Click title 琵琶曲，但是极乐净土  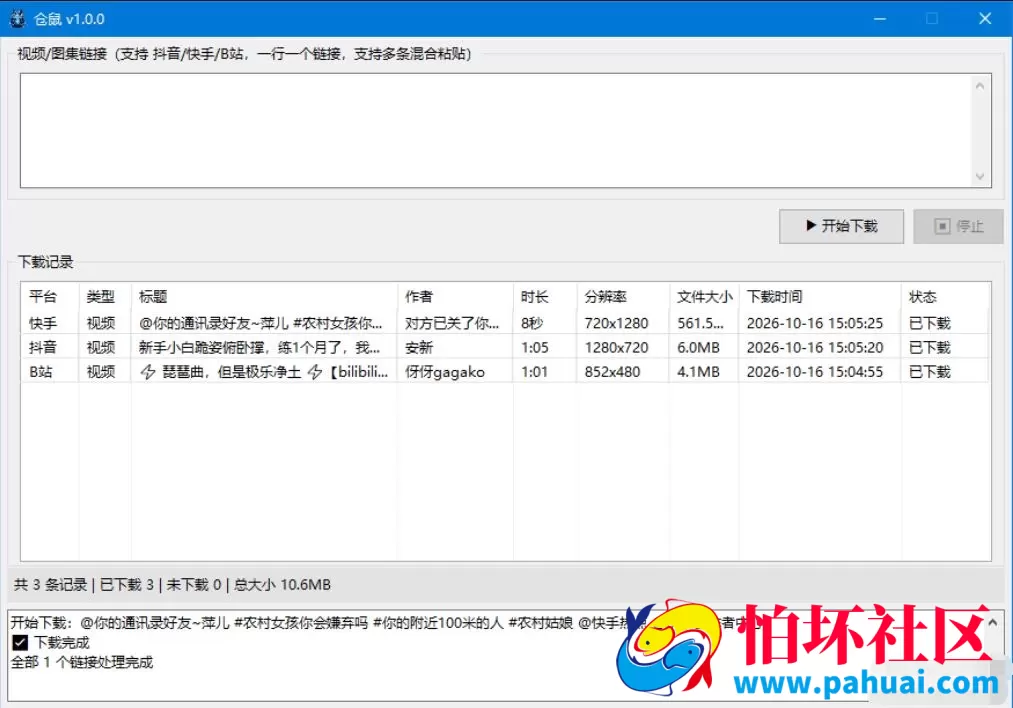click(264, 372)
